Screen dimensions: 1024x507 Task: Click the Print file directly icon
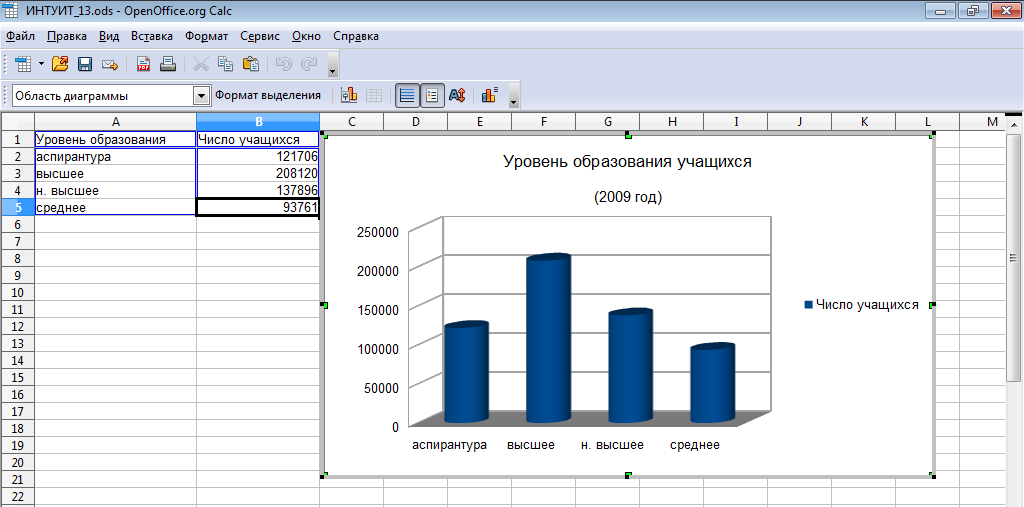tap(168, 63)
